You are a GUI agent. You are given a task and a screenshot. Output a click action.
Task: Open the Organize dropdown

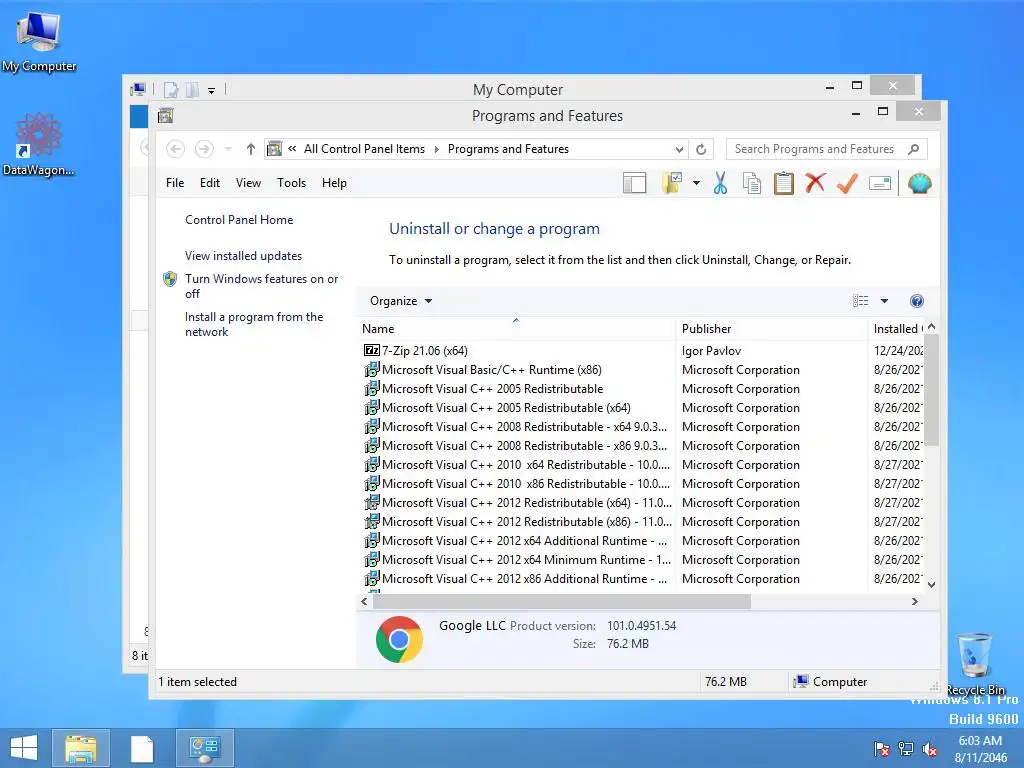click(401, 301)
